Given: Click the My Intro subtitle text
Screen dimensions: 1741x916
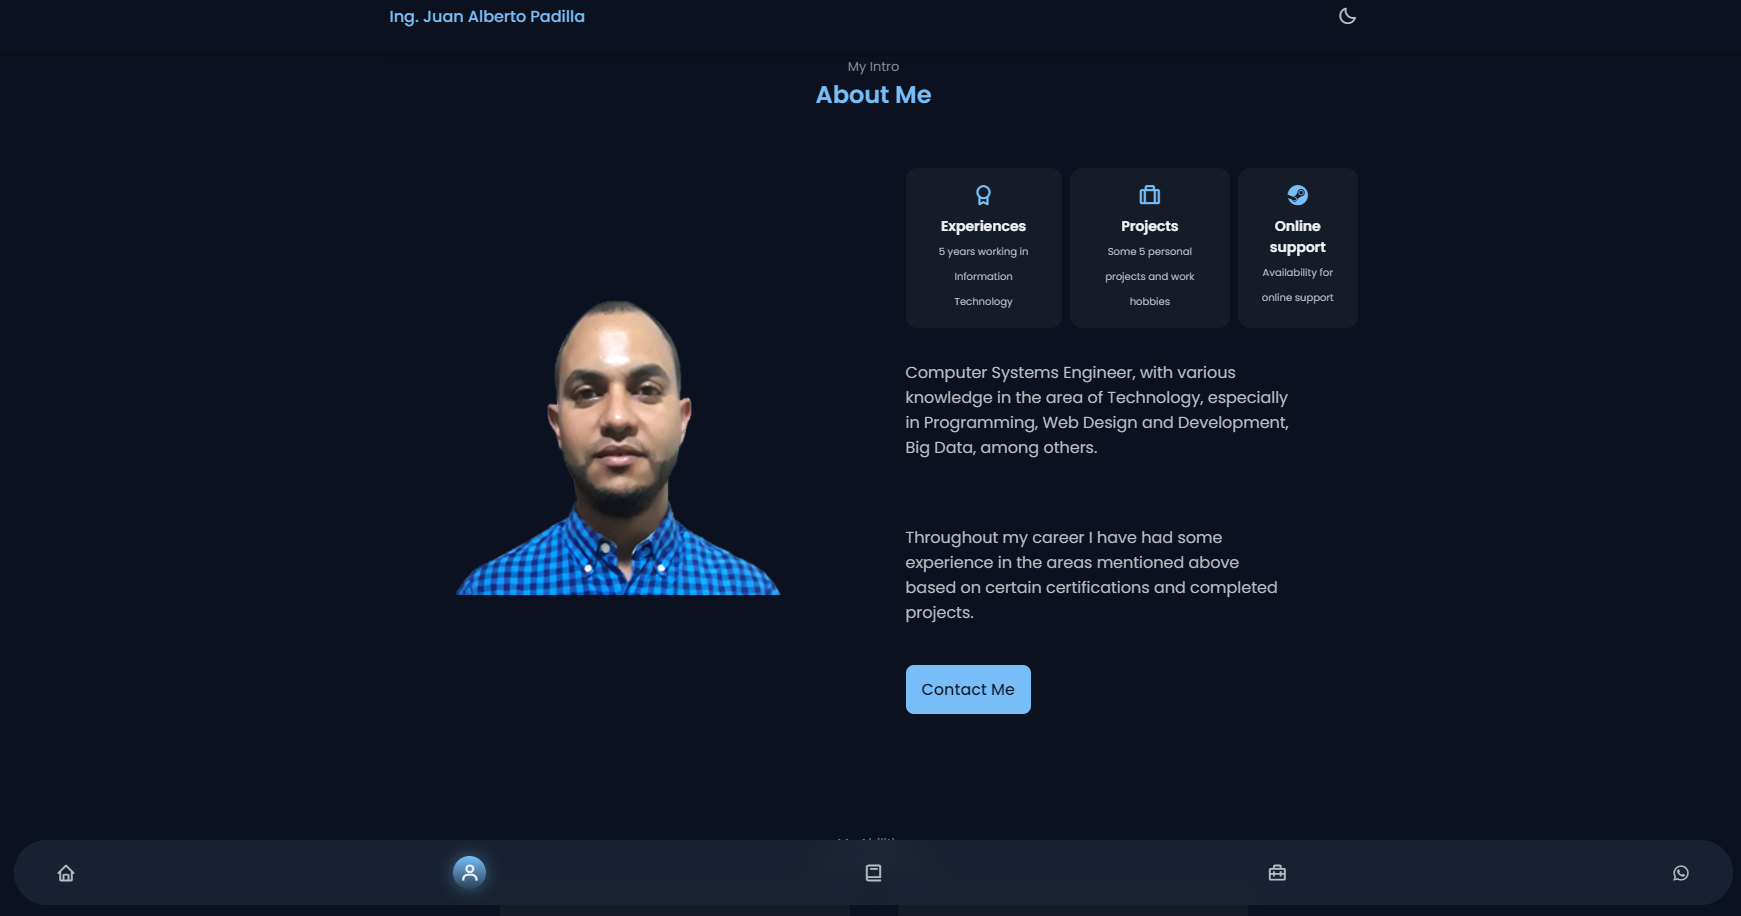Looking at the screenshot, I should (873, 67).
